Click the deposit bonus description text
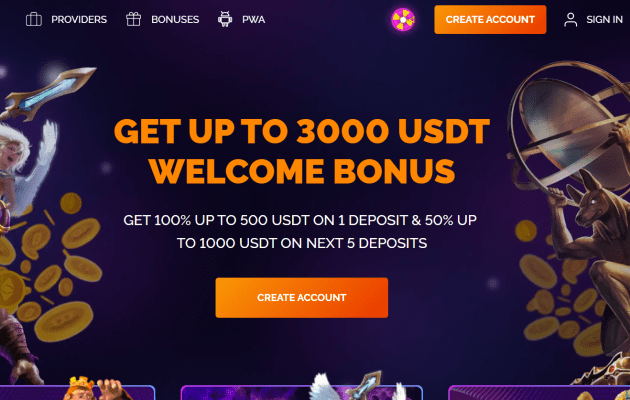The image size is (630, 400). [300, 232]
